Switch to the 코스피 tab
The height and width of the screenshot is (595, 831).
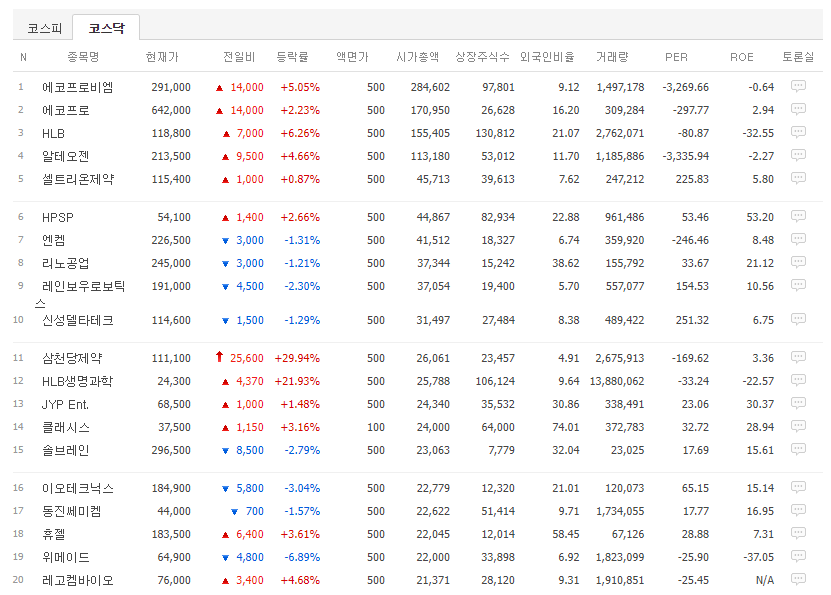(45, 28)
